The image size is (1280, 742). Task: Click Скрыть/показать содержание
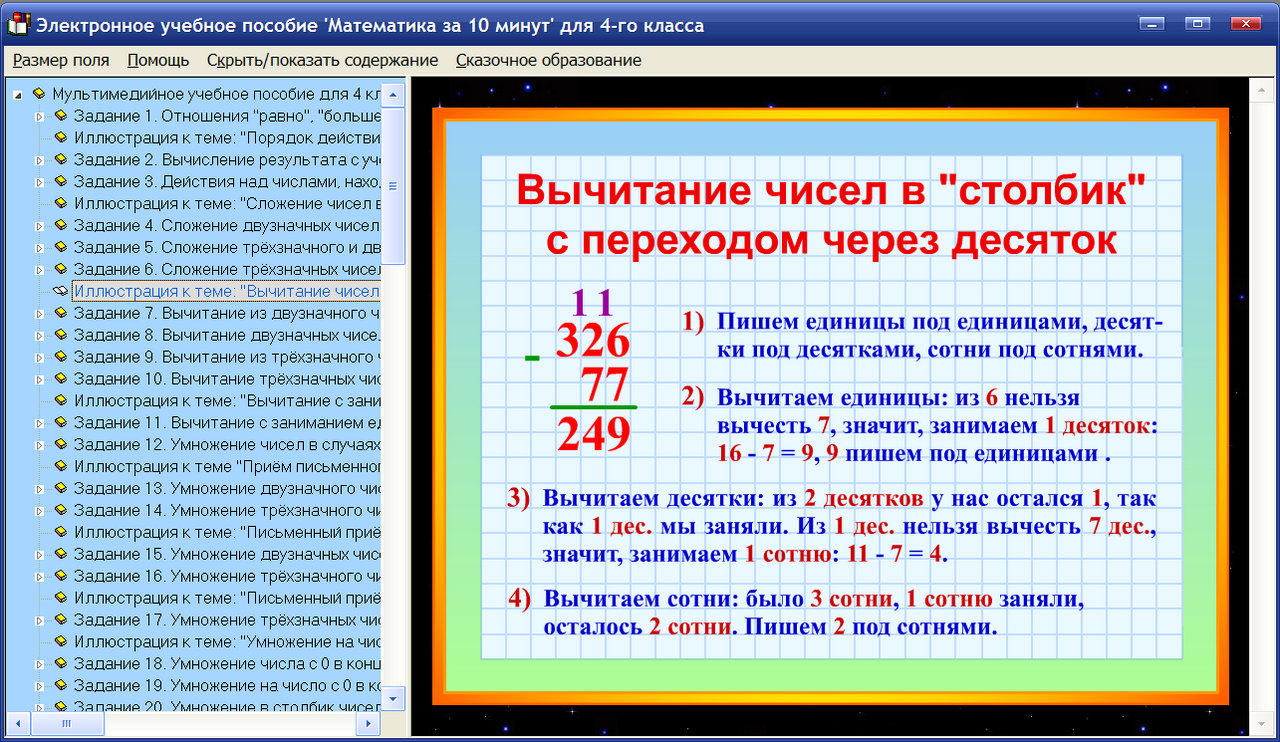[322, 60]
